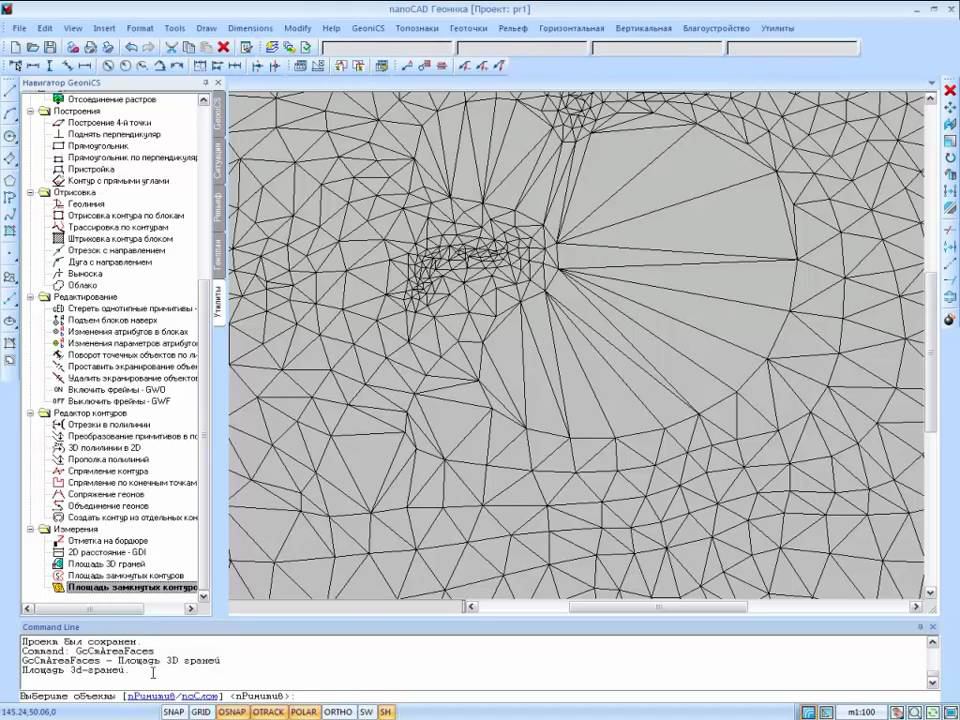This screenshot has width=960, height=720.
Task: Click the Undo arrow icon
Action: tap(131, 47)
